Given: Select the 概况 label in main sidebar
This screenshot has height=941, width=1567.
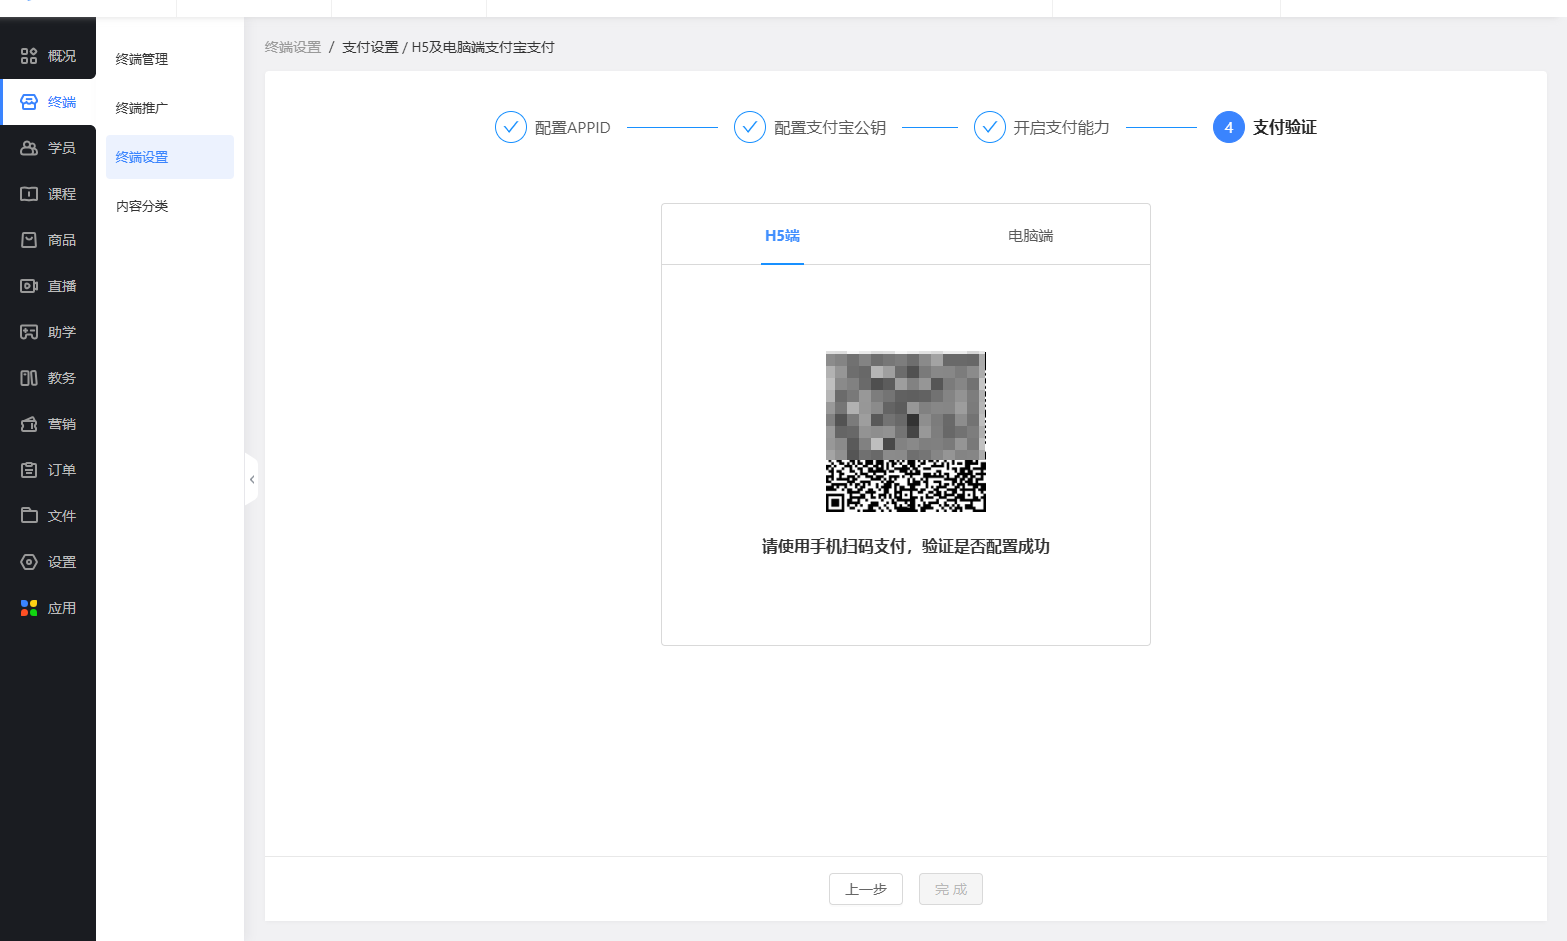Looking at the screenshot, I should tap(62, 56).
